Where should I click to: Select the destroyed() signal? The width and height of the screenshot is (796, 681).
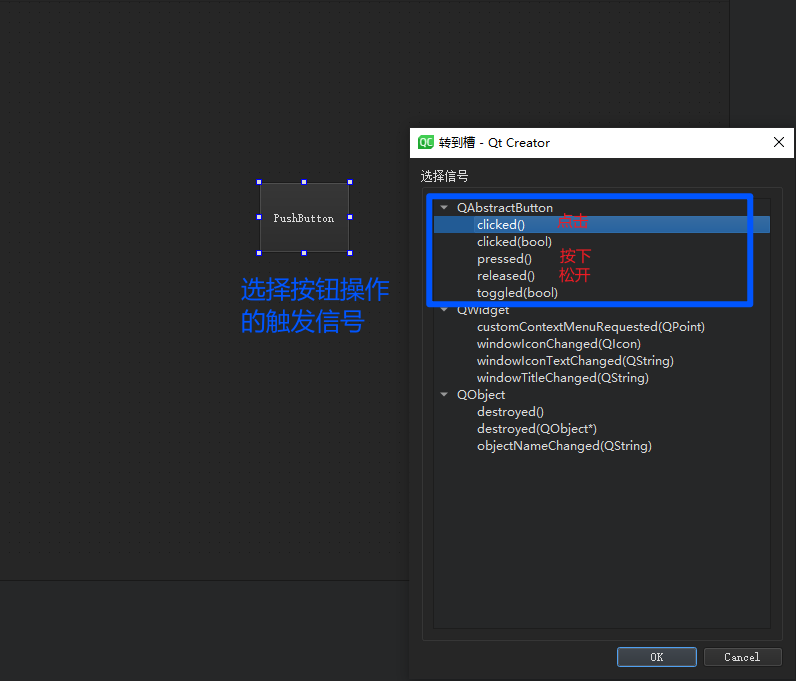[510, 412]
